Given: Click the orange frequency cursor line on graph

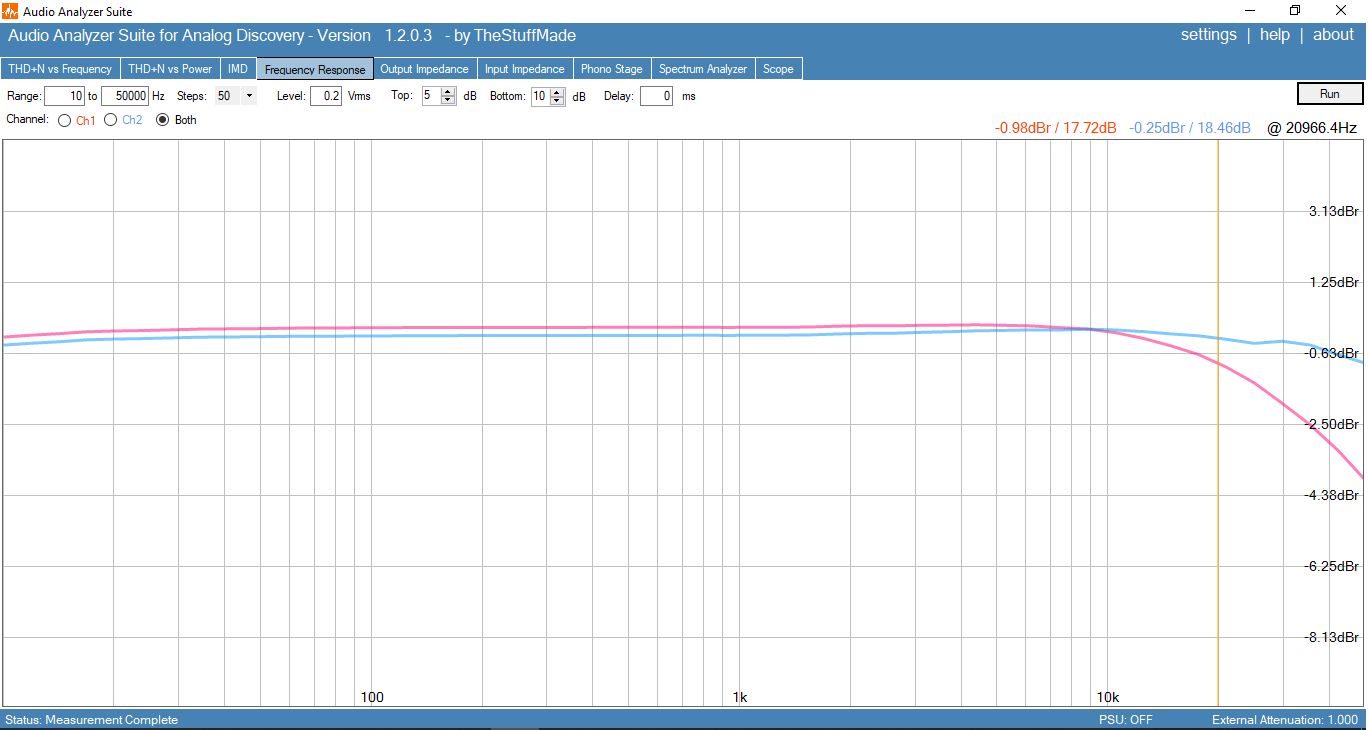Looking at the screenshot, I should pos(1218,423).
